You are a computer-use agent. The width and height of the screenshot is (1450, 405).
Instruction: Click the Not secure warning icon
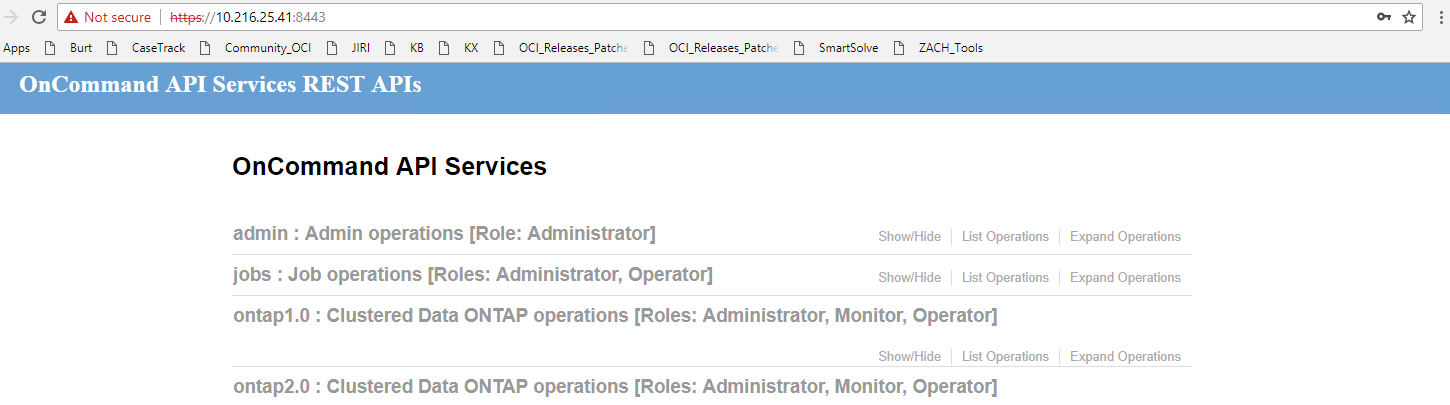pyautogui.click(x=71, y=17)
